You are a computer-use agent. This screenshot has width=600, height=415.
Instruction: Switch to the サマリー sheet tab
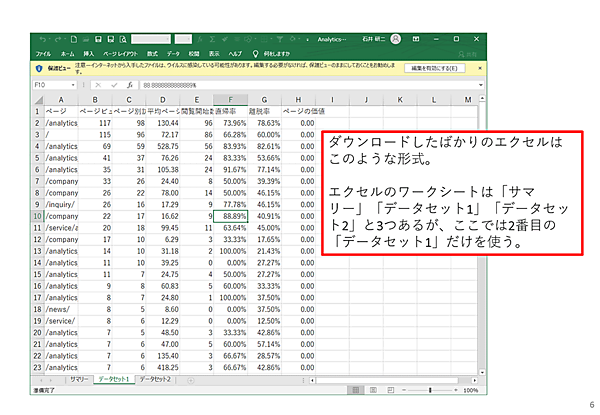79,381
